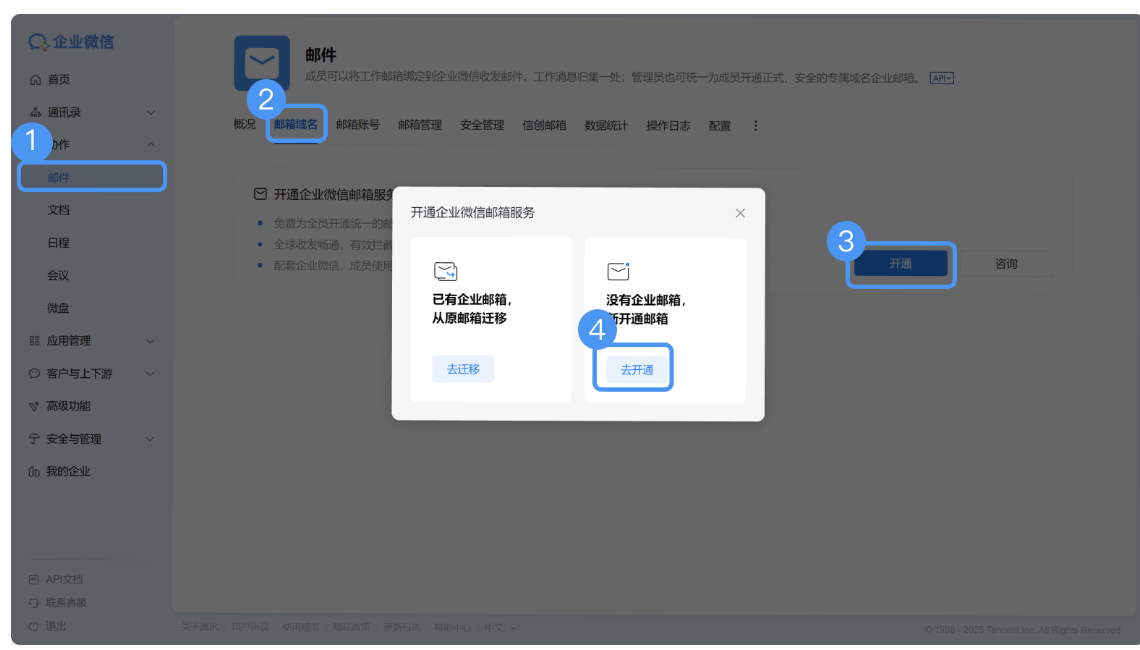Click the 安全与管理 icon
This screenshot has width=1140, height=650.
click(34, 438)
